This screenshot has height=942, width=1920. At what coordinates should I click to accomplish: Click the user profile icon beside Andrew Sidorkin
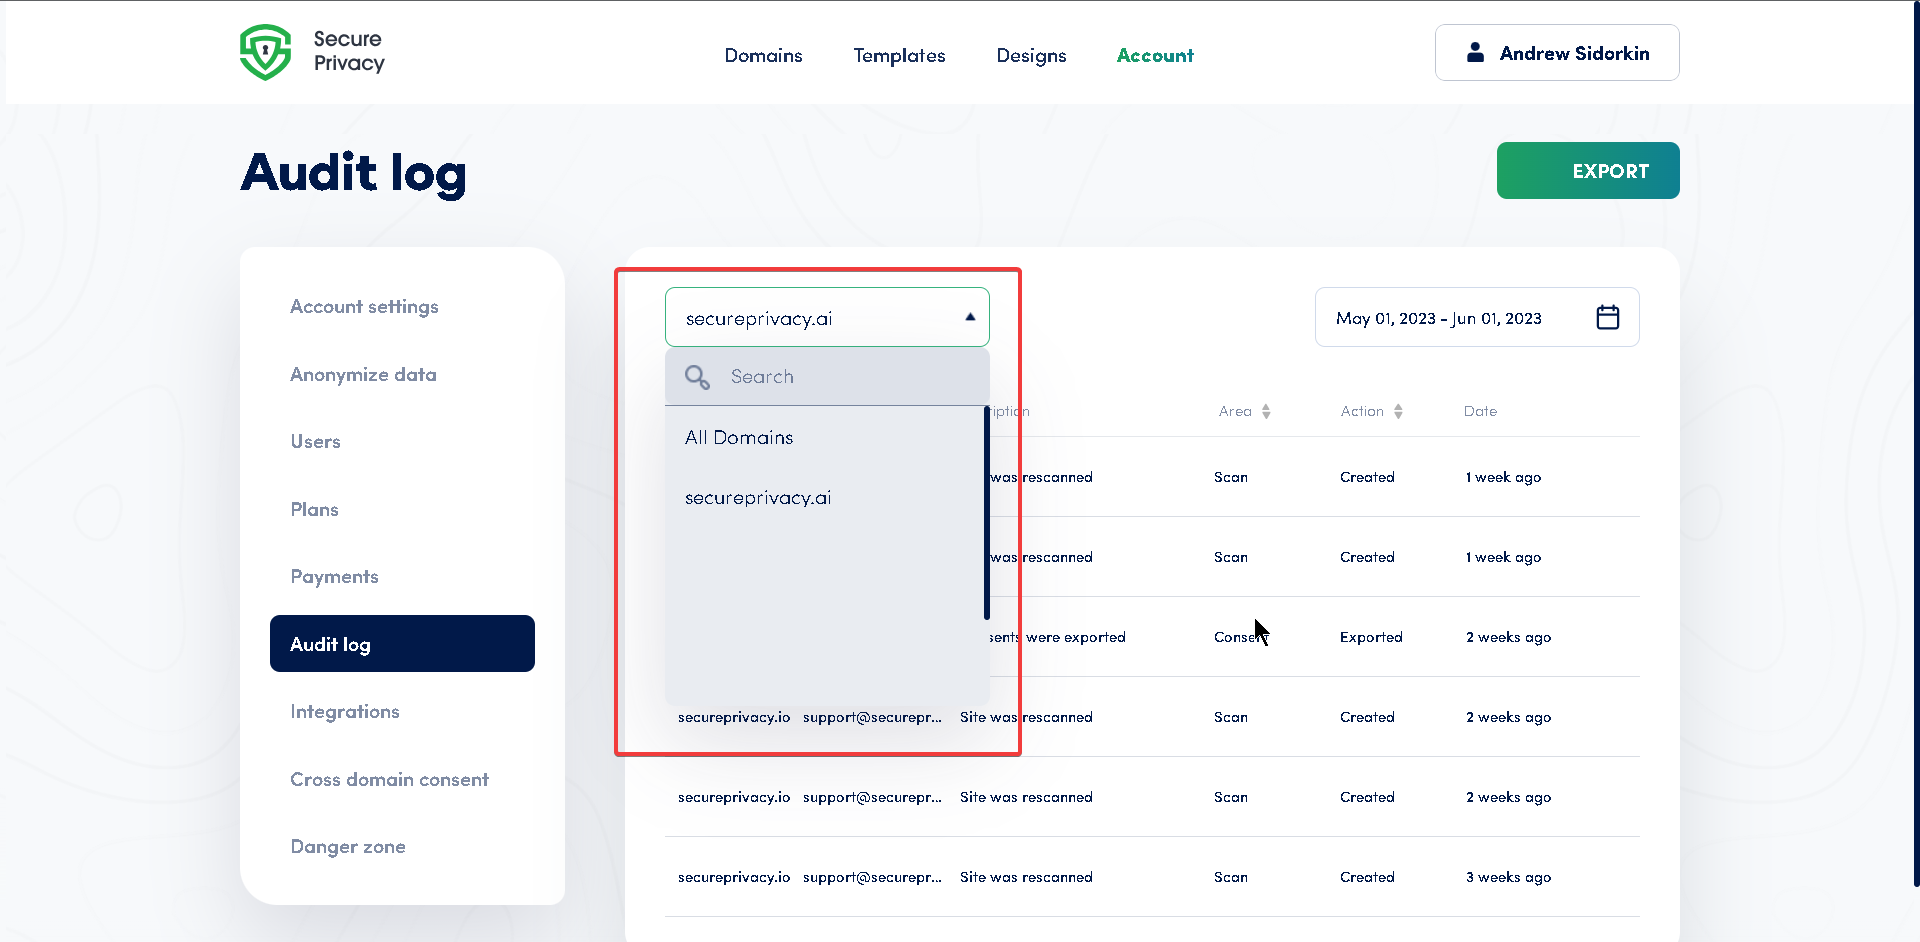click(x=1474, y=53)
